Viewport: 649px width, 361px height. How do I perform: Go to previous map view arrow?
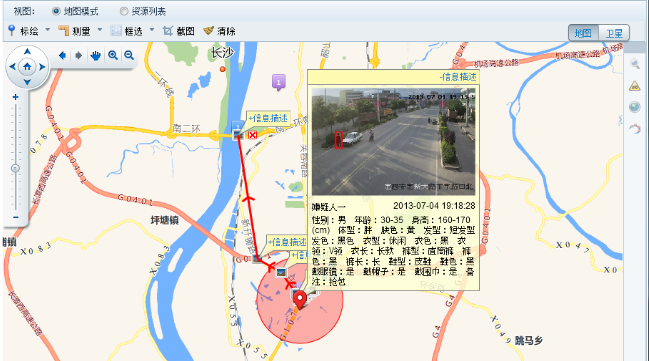[x=62, y=55]
